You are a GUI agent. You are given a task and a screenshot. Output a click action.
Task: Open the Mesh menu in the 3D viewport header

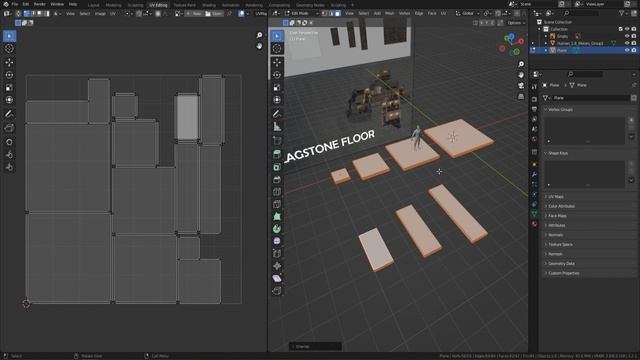[390, 13]
